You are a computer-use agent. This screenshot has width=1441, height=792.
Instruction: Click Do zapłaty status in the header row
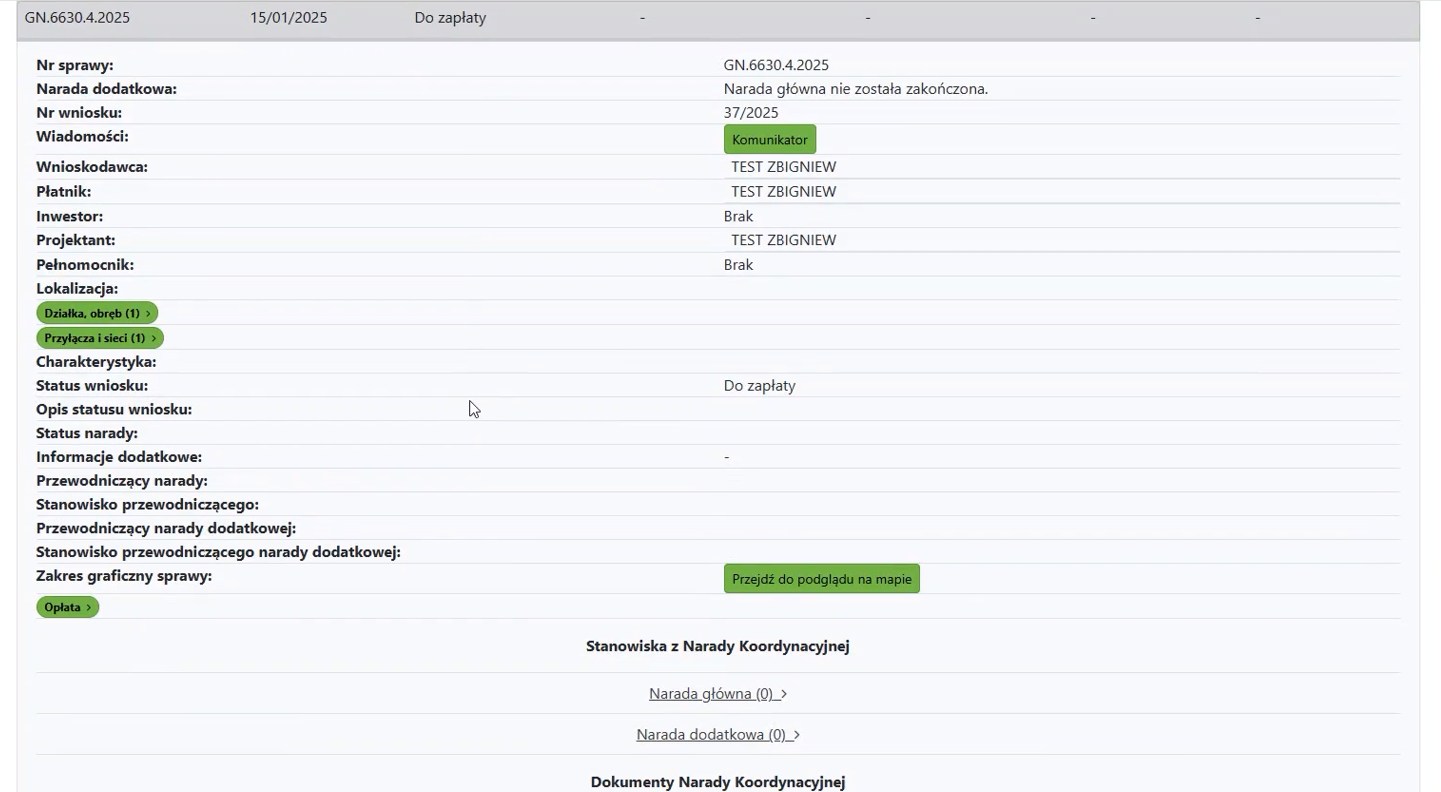450,18
